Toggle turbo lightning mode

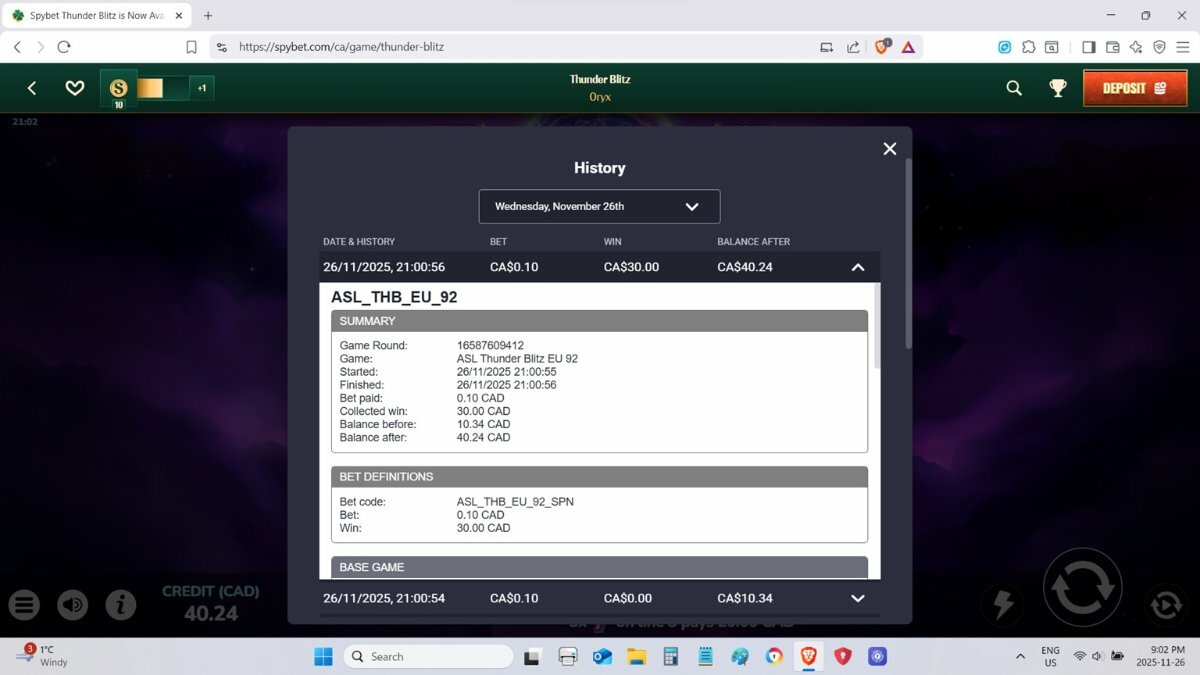pyautogui.click(x=1002, y=604)
